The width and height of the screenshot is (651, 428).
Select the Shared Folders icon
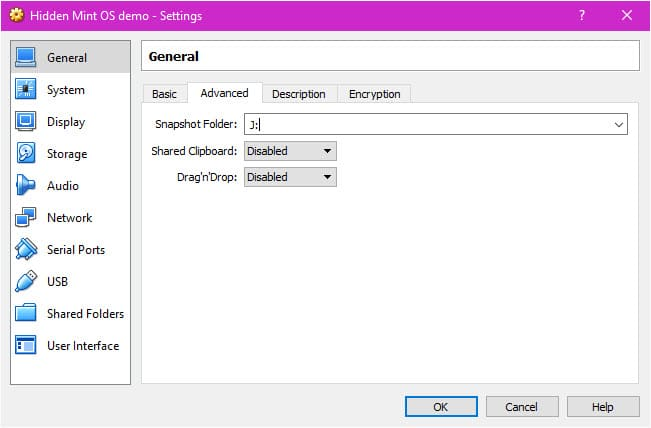click(x=26, y=313)
